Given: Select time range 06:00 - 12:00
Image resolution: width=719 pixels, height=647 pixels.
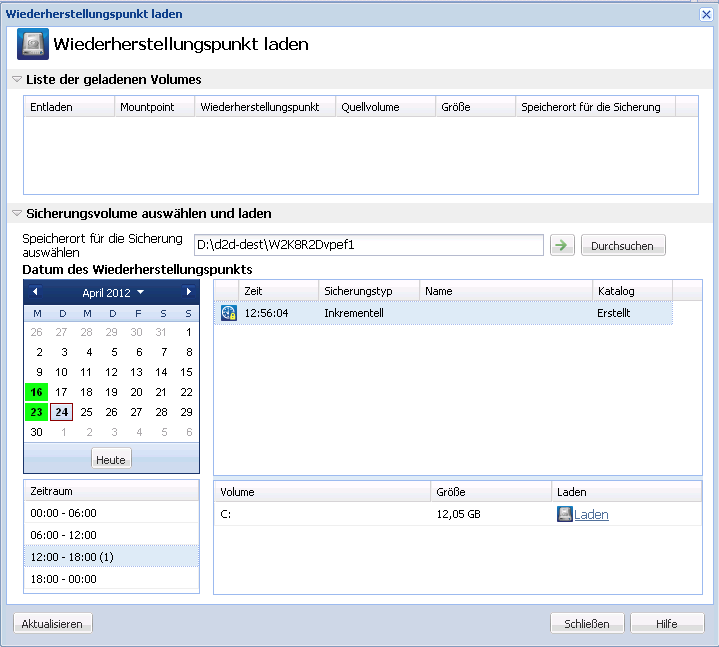Looking at the screenshot, I should click(111, 535).
